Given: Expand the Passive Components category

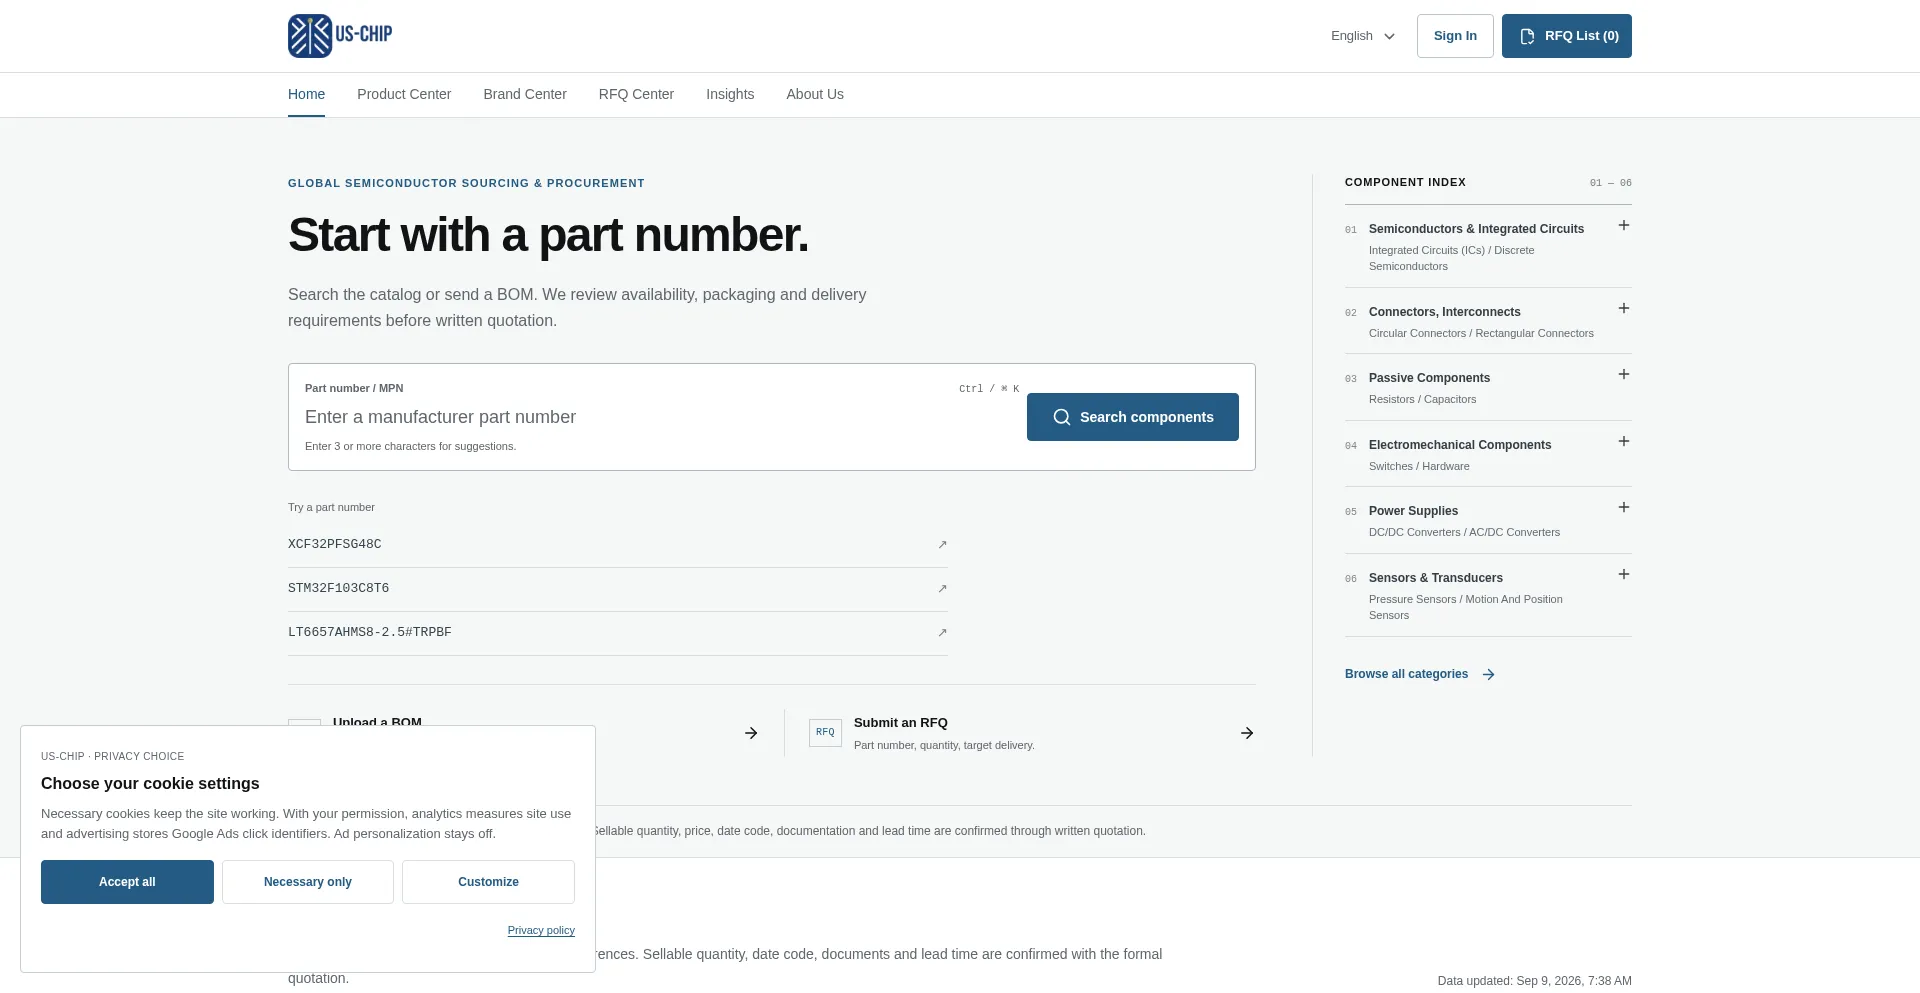Looking at the screenshot, I should [1624, 375].
